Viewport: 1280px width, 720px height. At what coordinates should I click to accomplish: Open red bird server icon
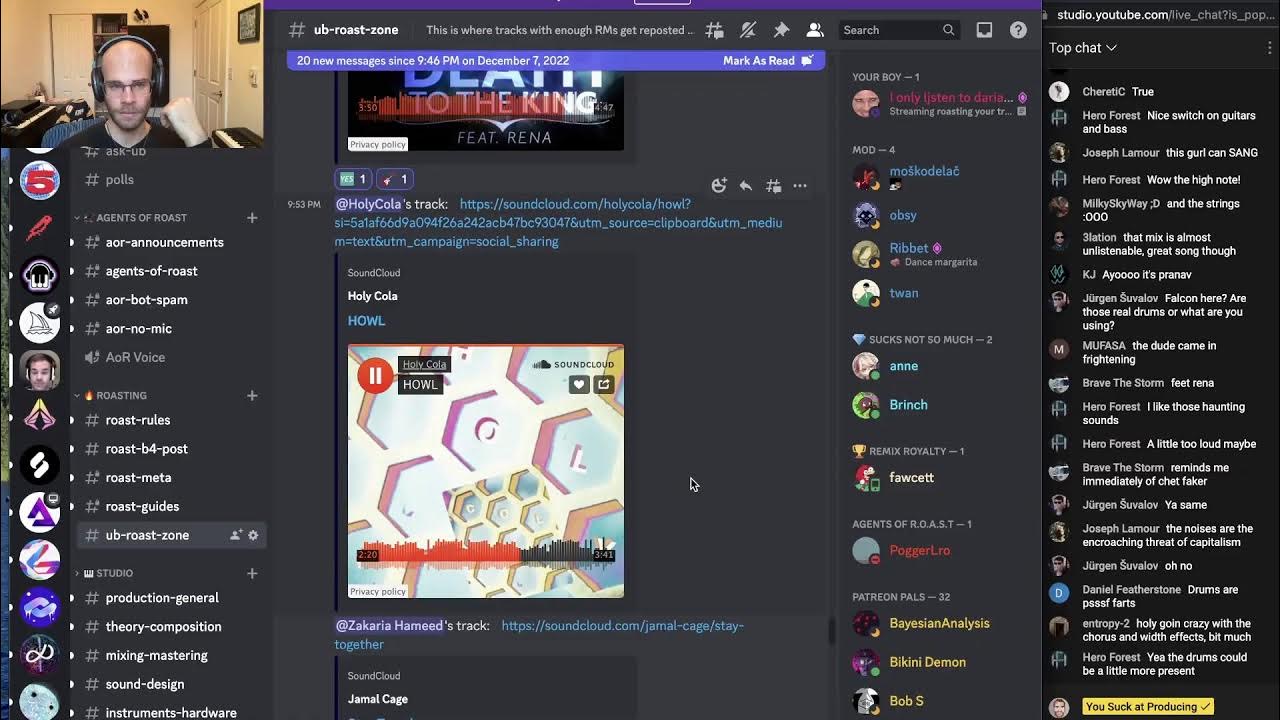pyautogui.click(x=39, y=228)
